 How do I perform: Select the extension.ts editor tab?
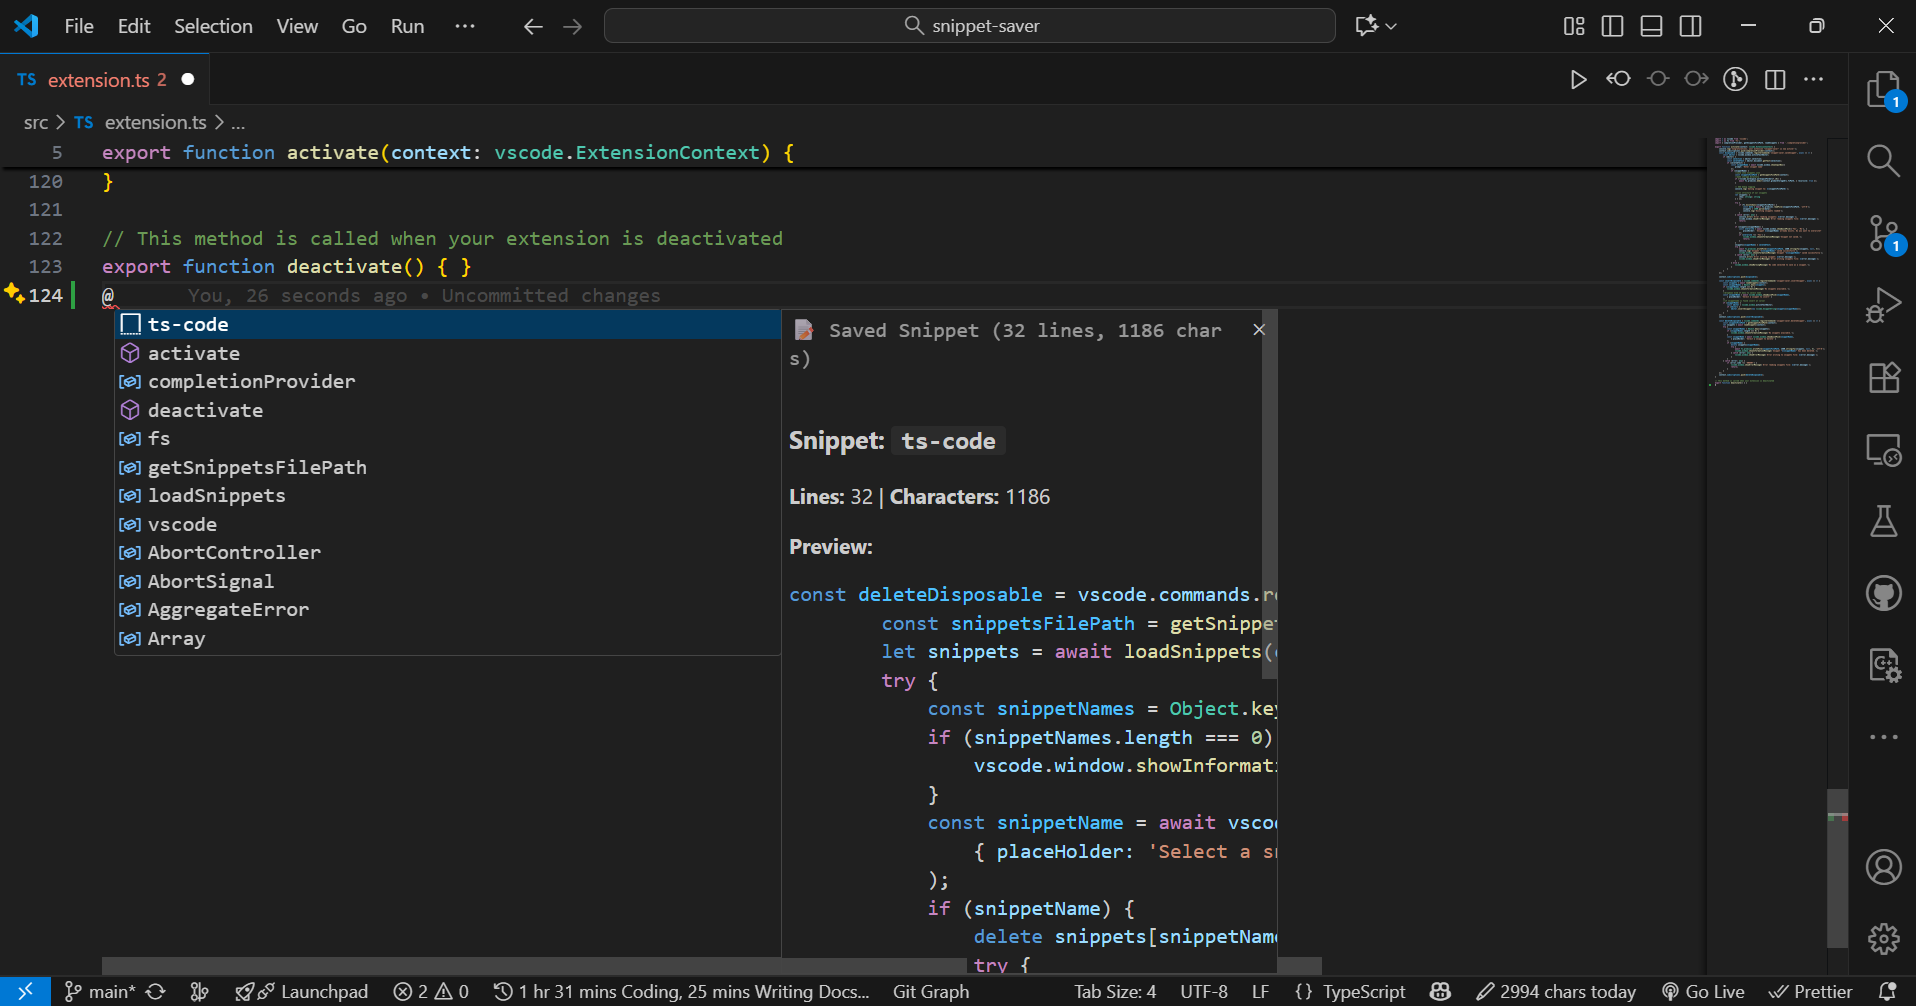(x=98, y=80)
